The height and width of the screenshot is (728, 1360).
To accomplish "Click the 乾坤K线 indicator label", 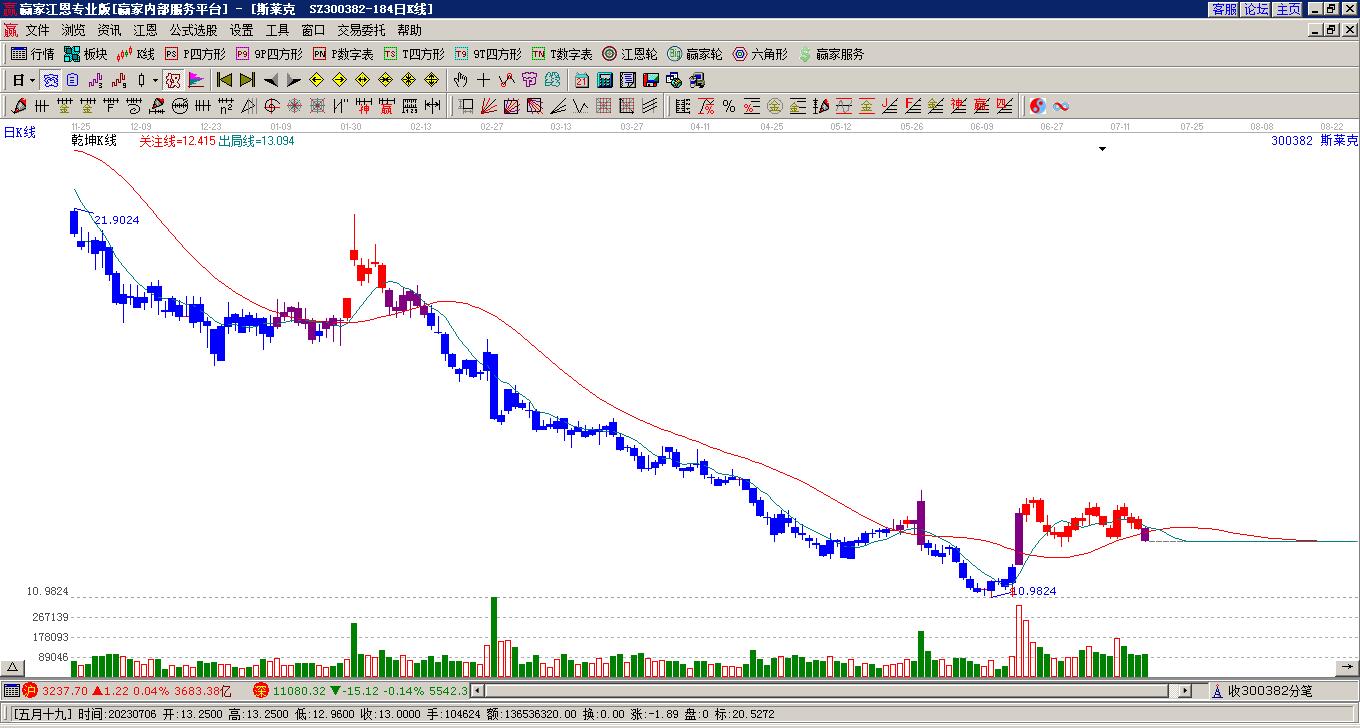I will 94,141.
